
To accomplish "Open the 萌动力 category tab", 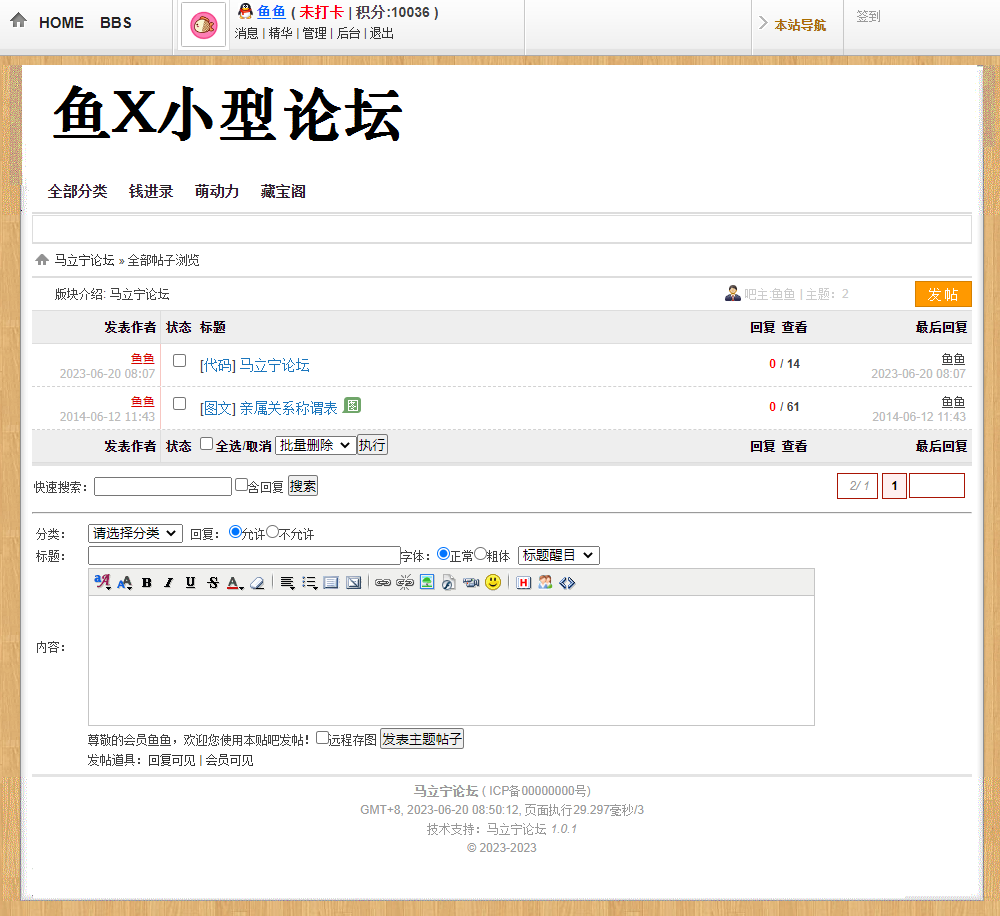I will tap(217, 191).
